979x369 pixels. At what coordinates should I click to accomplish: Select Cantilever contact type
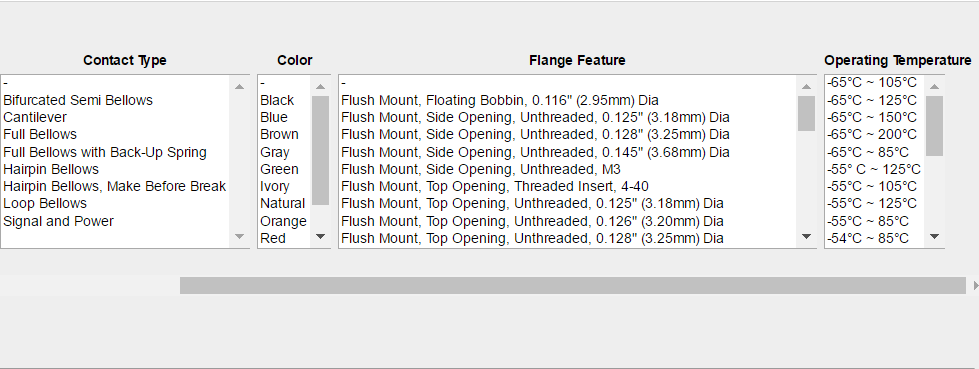(x=35, y=117)
